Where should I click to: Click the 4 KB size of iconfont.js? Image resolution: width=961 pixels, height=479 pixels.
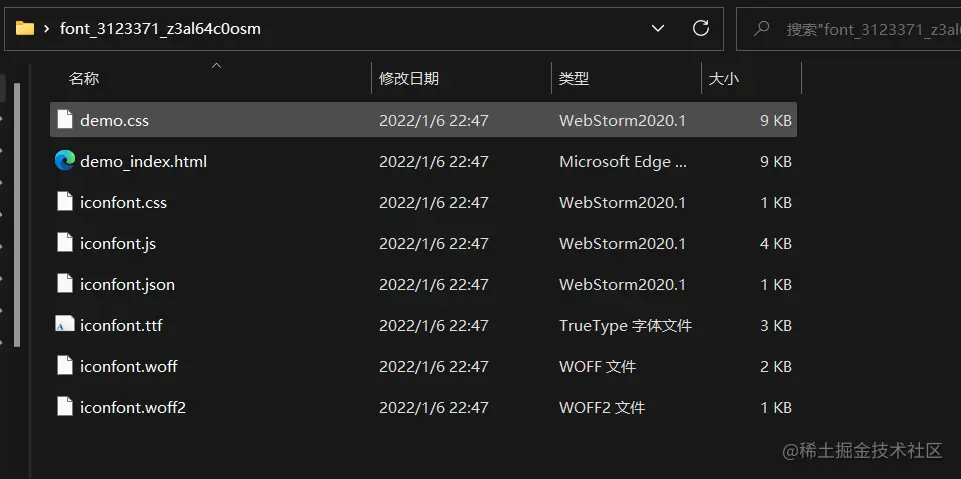click(x=776, y=244)
